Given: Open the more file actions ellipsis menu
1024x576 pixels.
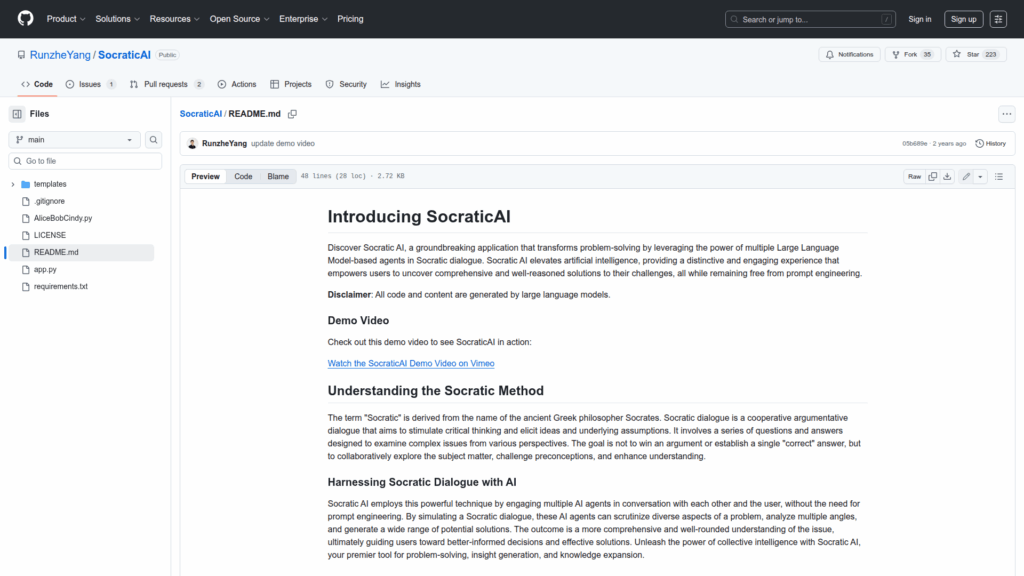Looking at the screenshot, I should point(1006,114).
